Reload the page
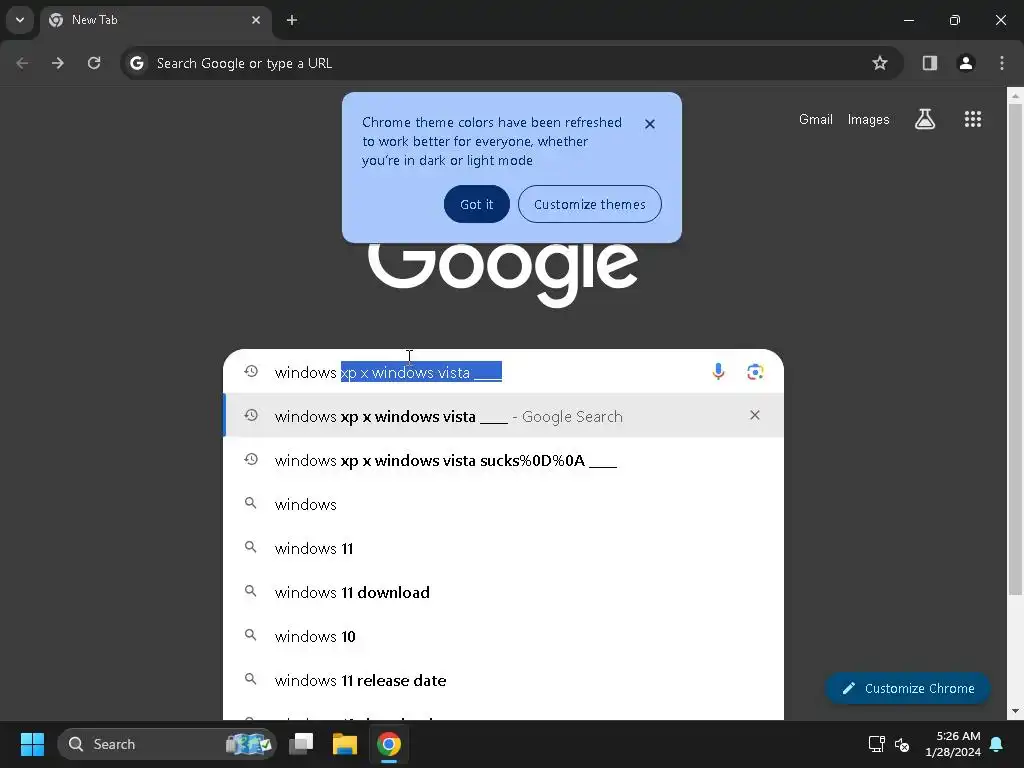Image resolution: width=1024 pixels, height=768 pixels. 94,63
